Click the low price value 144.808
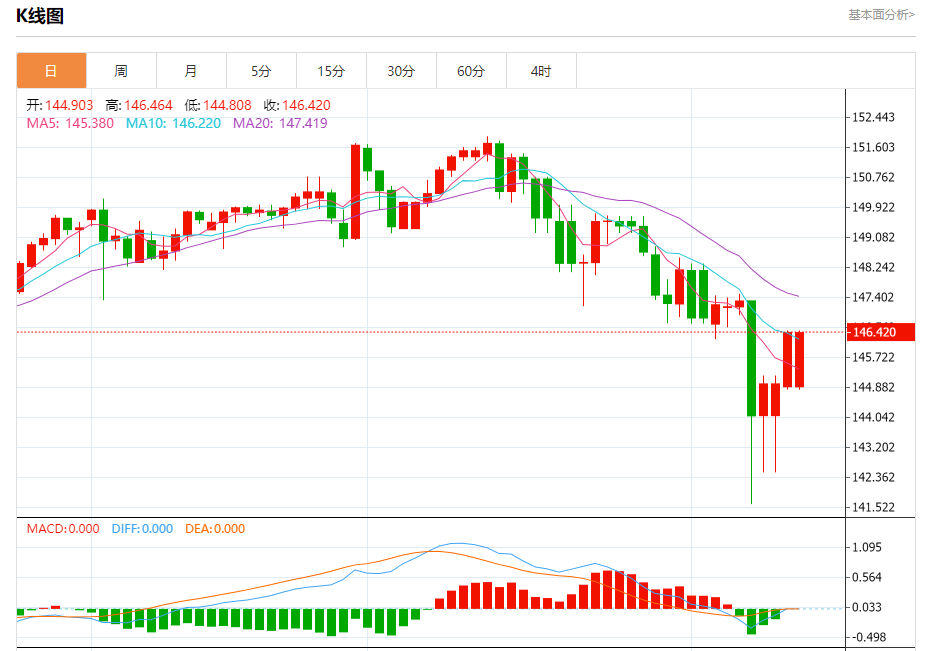This screenshot has height=651, width=927. pos(227,105)
